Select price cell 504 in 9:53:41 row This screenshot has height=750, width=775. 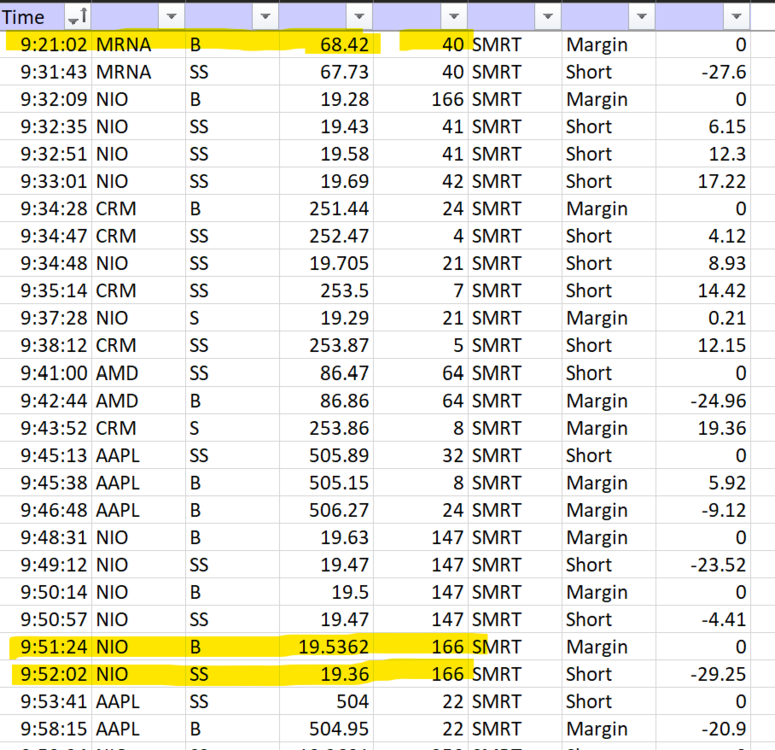(x=326, y=702)
